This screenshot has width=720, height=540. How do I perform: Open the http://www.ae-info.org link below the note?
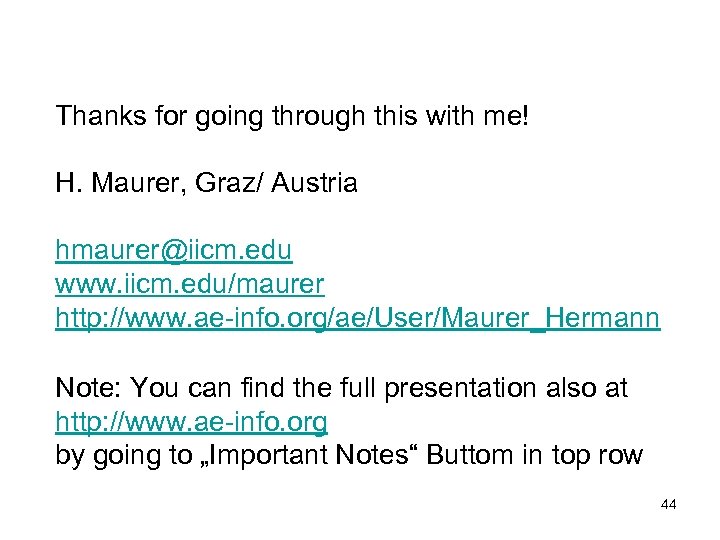[x=191, y=423]
